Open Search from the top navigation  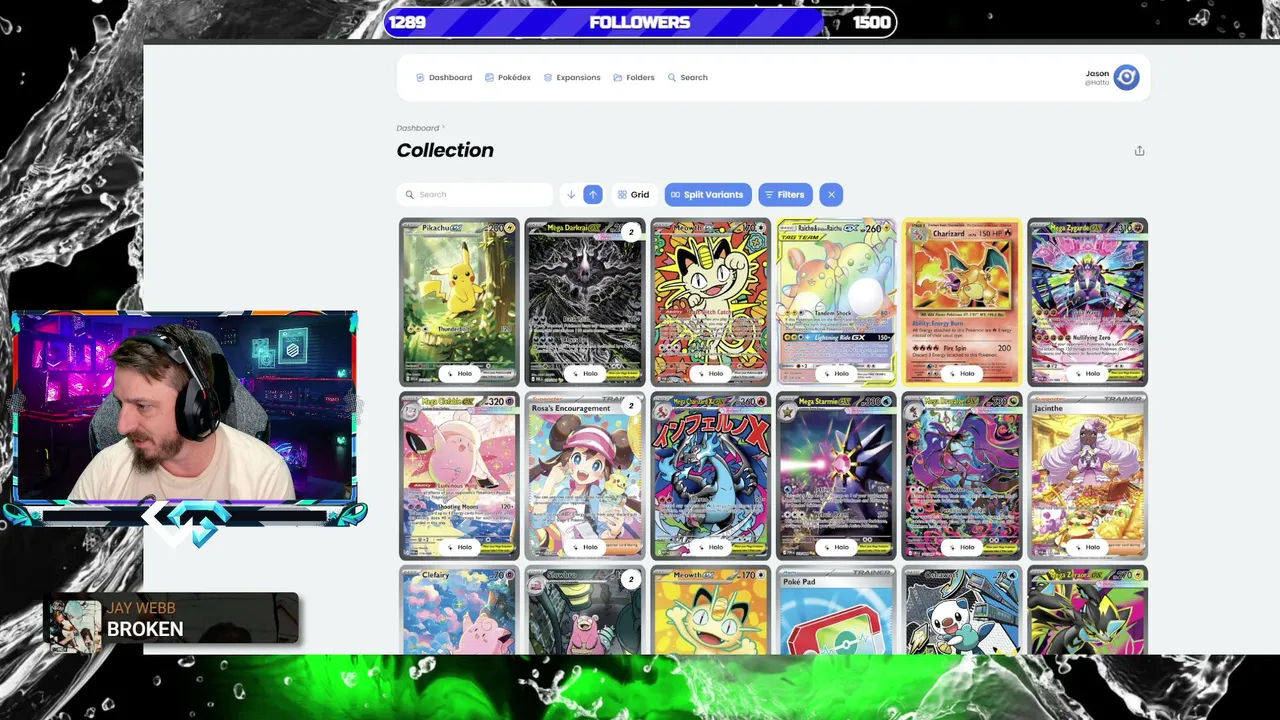[x=687, y=77]
